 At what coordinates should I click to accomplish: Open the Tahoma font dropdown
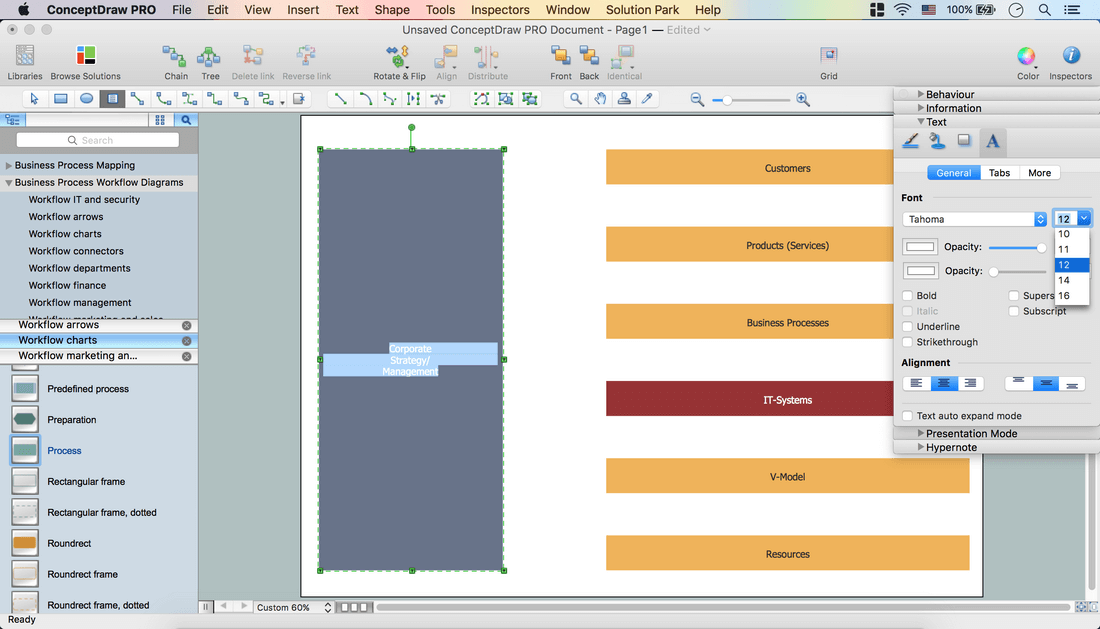[974, 219]
